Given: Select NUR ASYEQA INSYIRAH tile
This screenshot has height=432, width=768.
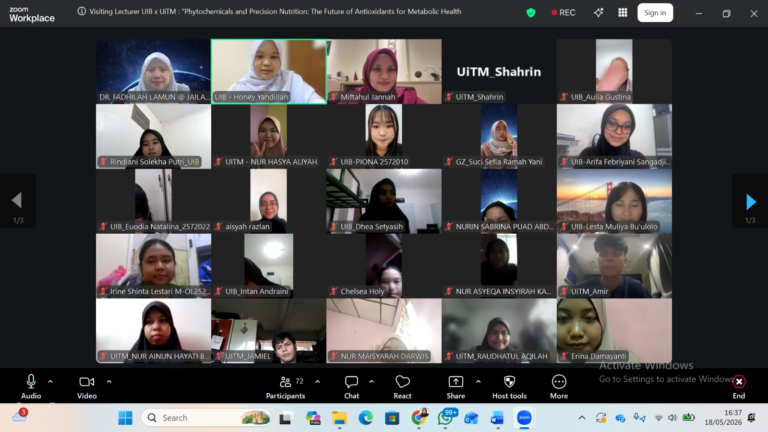Looking at the screenshot, I should point(499,265).
